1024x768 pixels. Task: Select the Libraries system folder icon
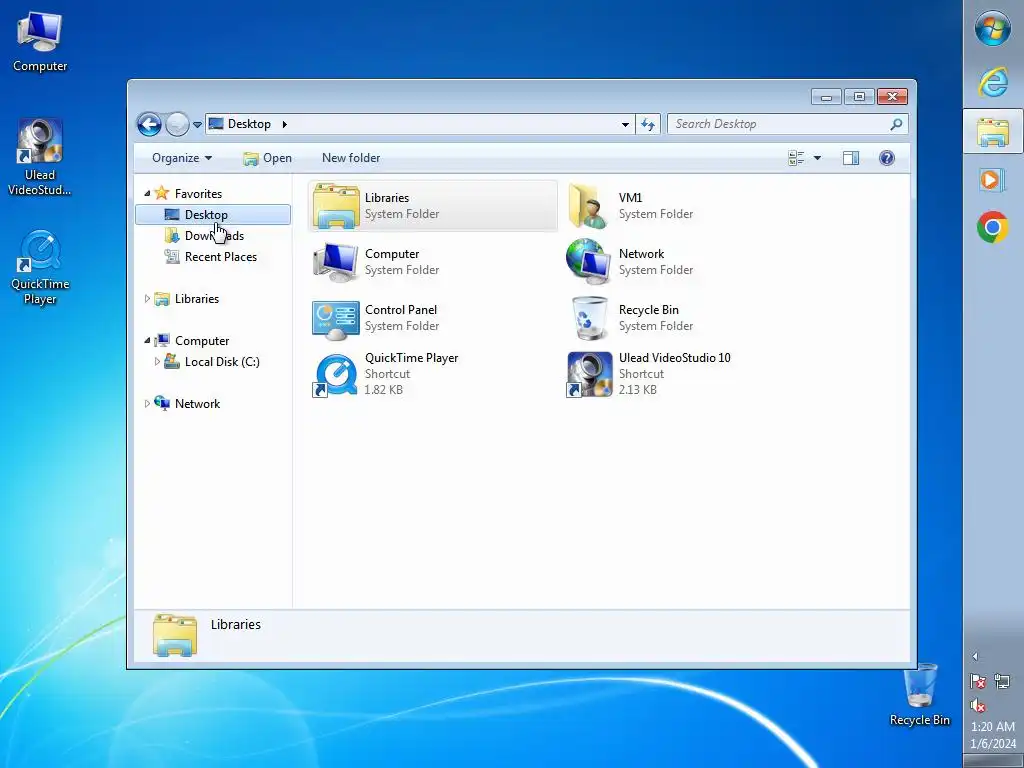click(x=336, y=206)
